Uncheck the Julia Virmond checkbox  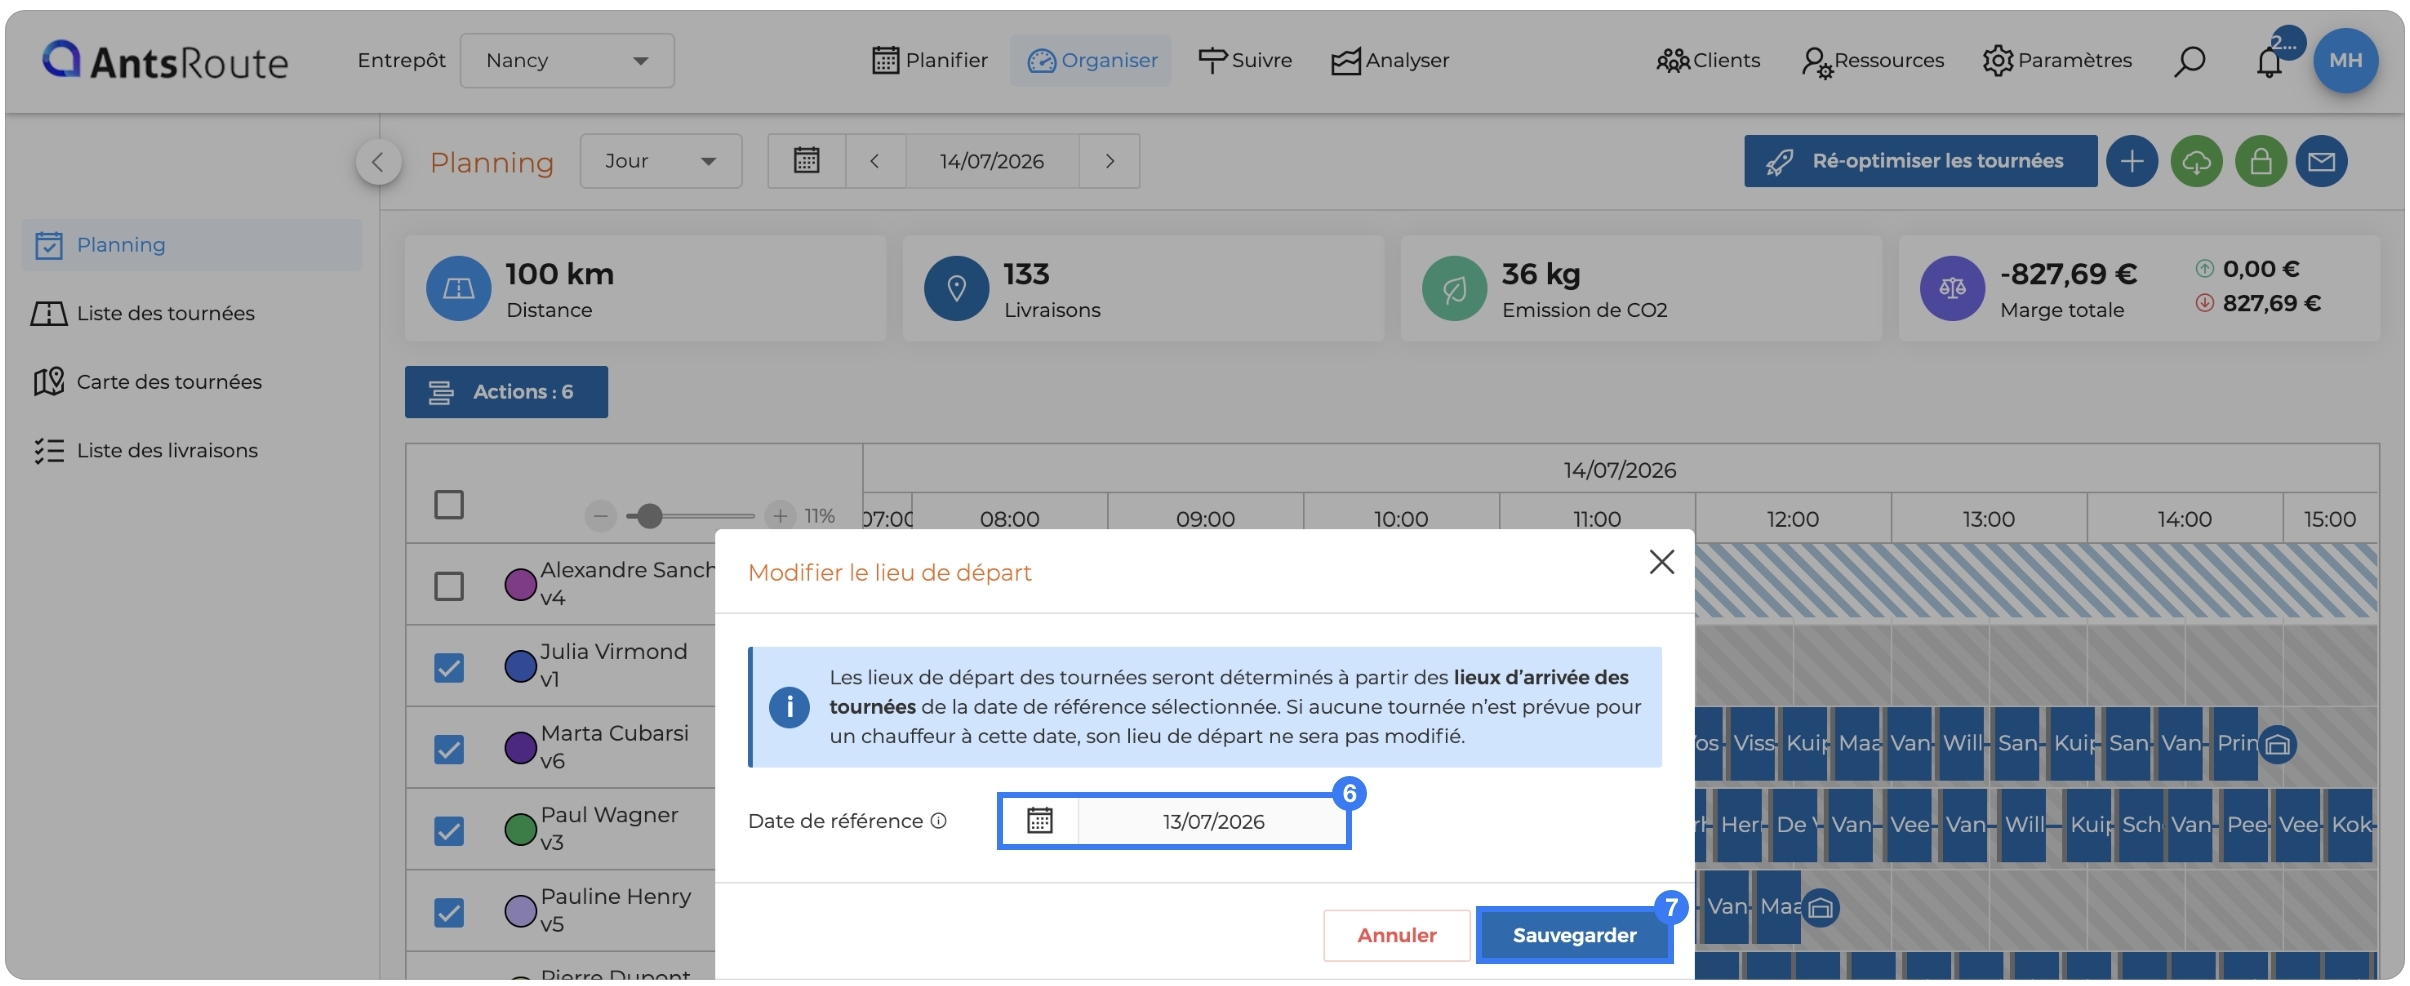449,667
